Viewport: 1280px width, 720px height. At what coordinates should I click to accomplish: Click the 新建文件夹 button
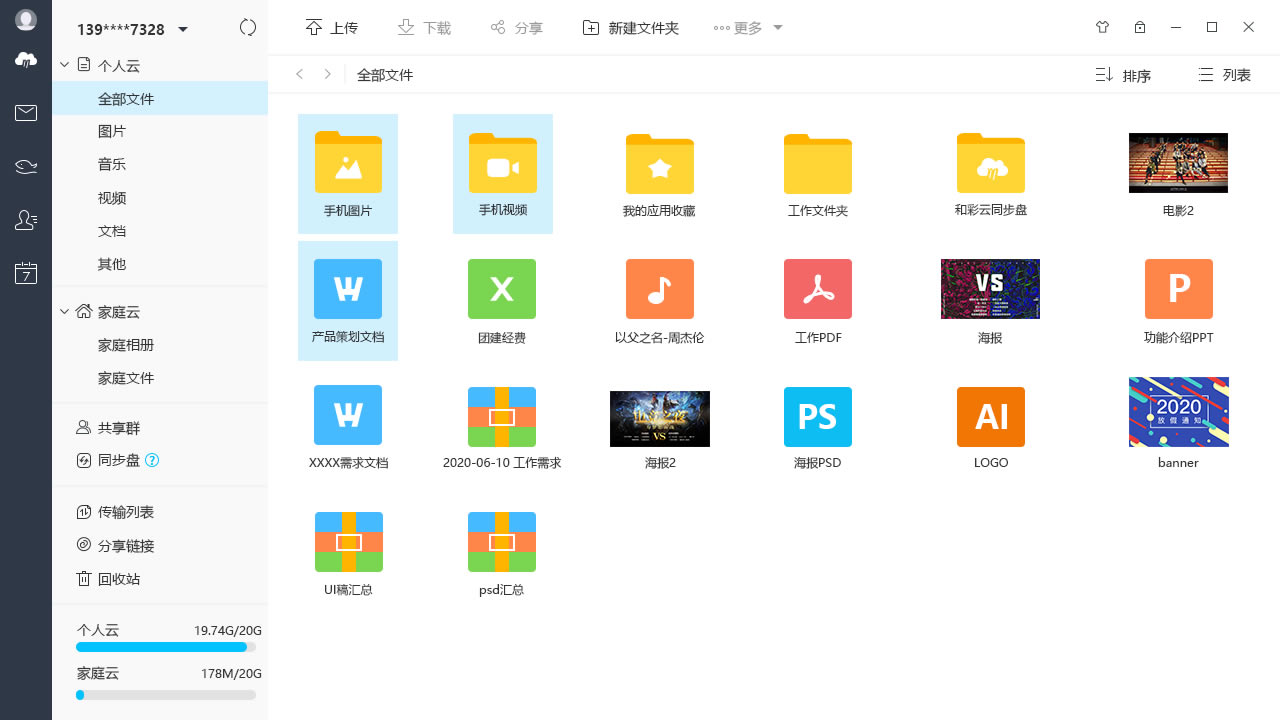pos(630,28)
